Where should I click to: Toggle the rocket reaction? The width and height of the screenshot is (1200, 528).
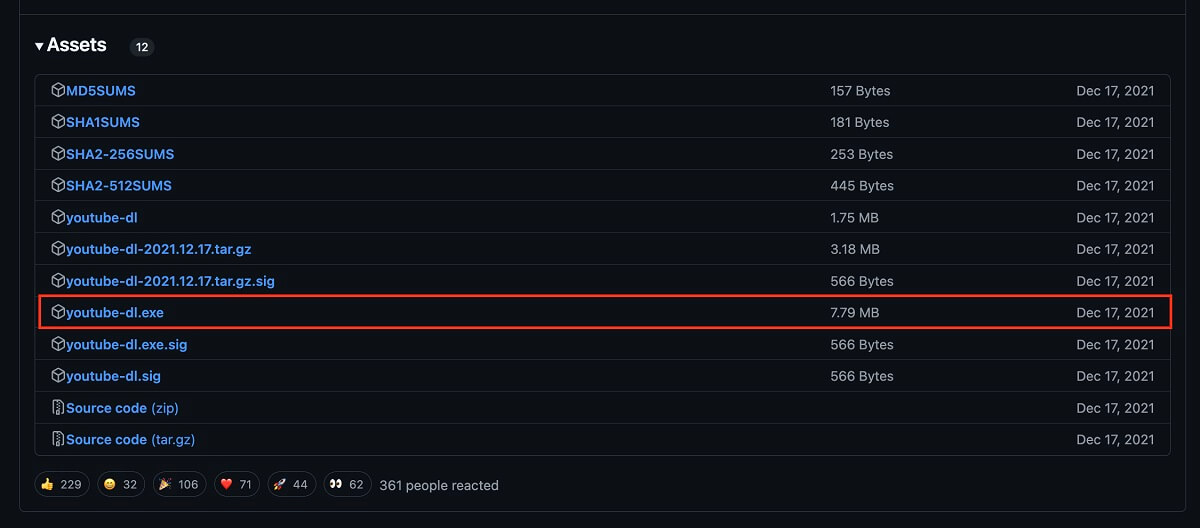291,484
